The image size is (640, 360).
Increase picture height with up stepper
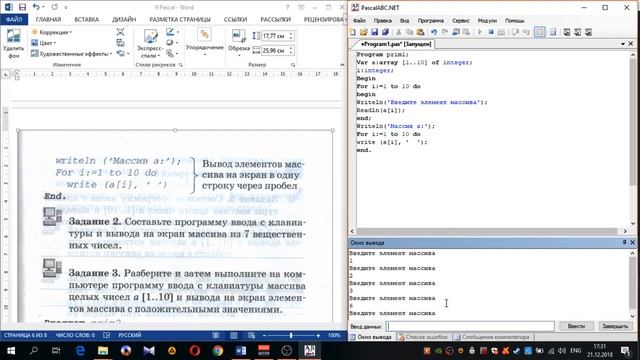pyautogui.click(x=291, y=34)
